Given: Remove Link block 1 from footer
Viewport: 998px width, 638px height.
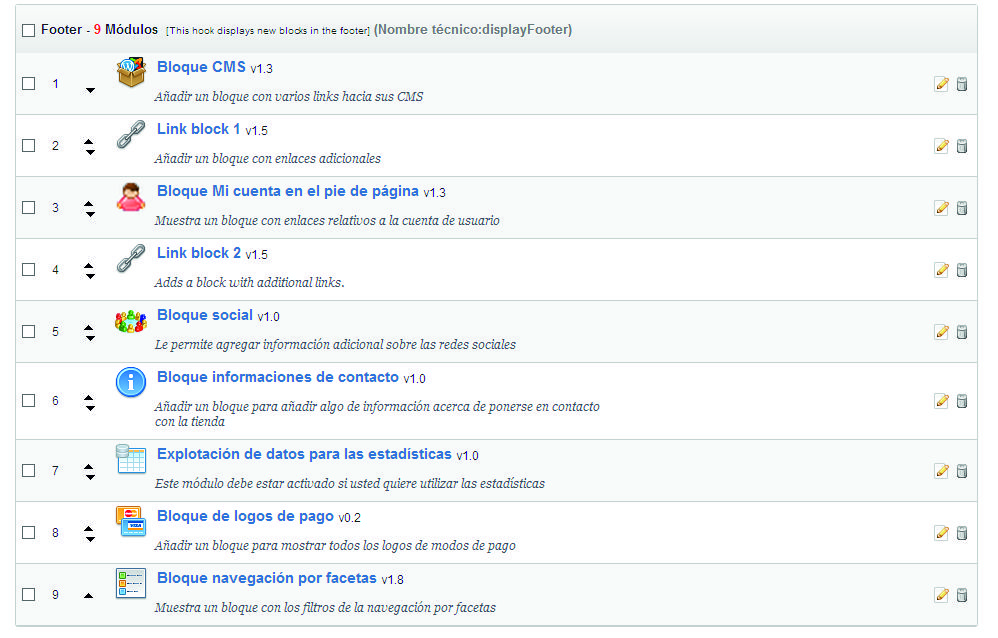Looking at the screenshot, I should pyautogui.click(x=962, y=146).
